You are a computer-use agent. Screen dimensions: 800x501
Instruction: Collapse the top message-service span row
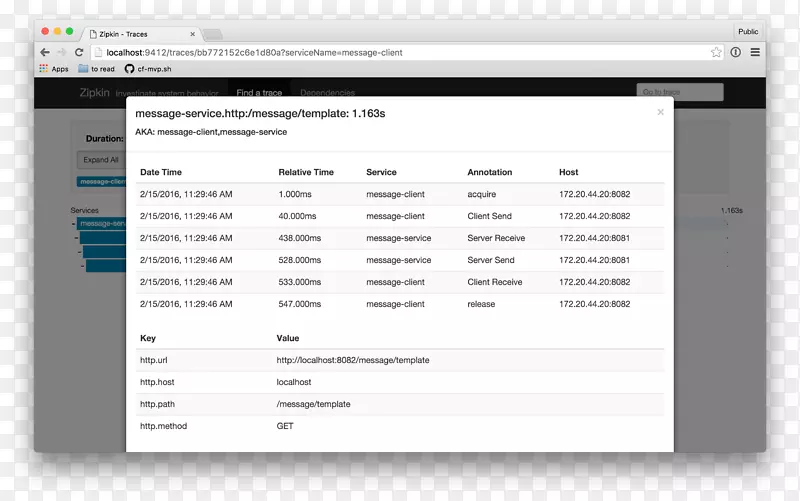pyautogui.click(x=73, y=224)
